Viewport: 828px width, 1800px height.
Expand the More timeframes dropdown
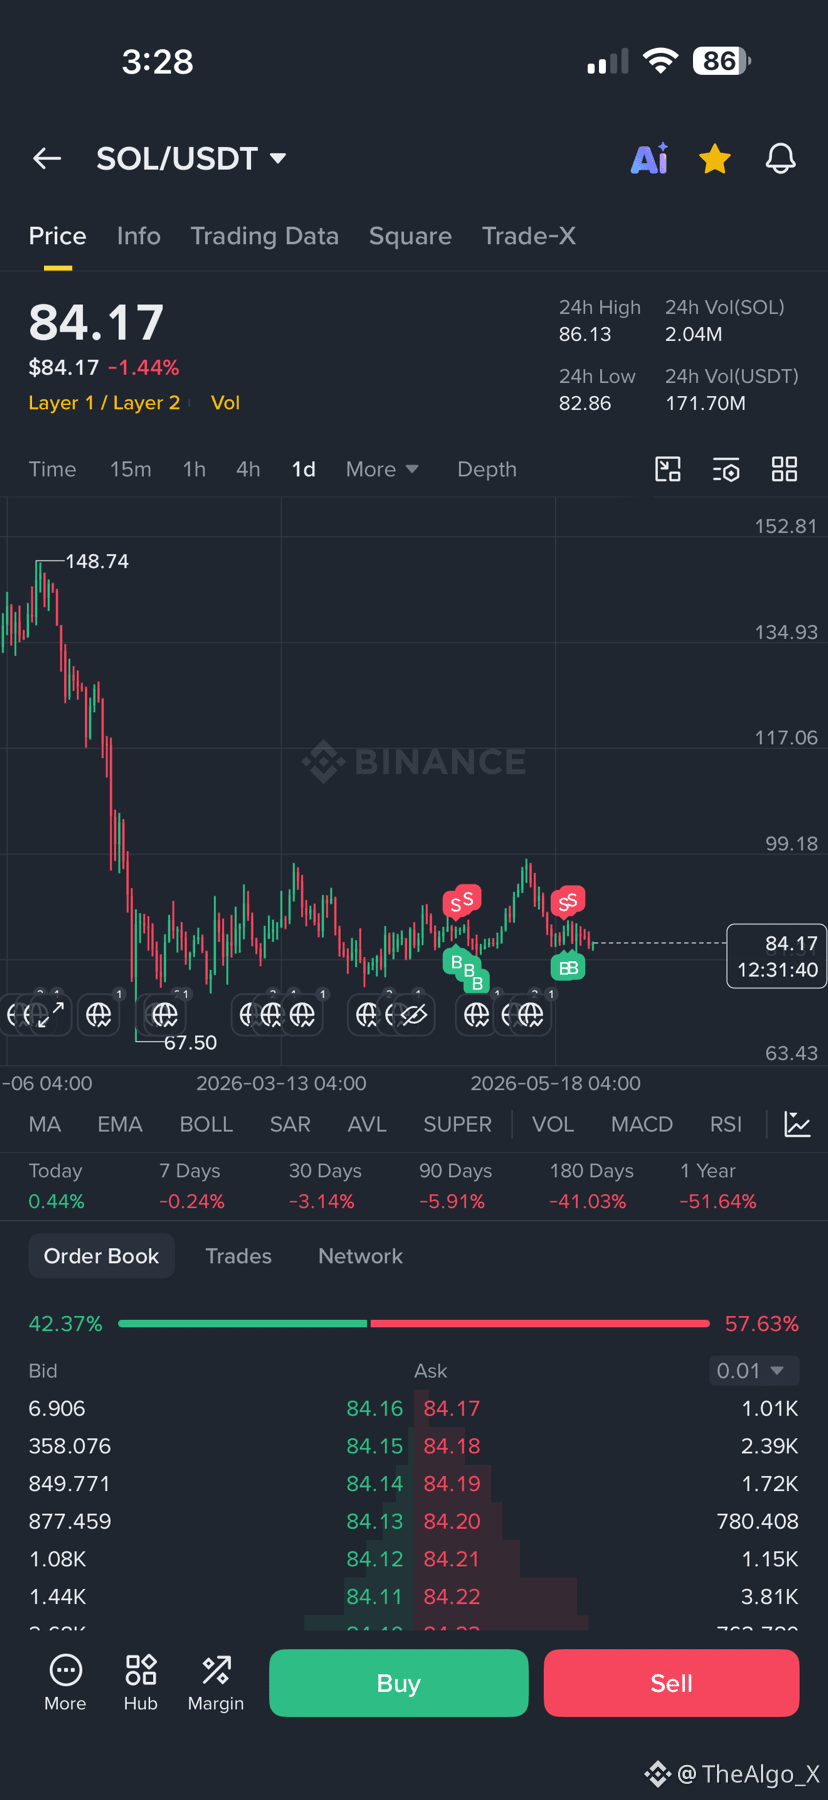(382, 469)
